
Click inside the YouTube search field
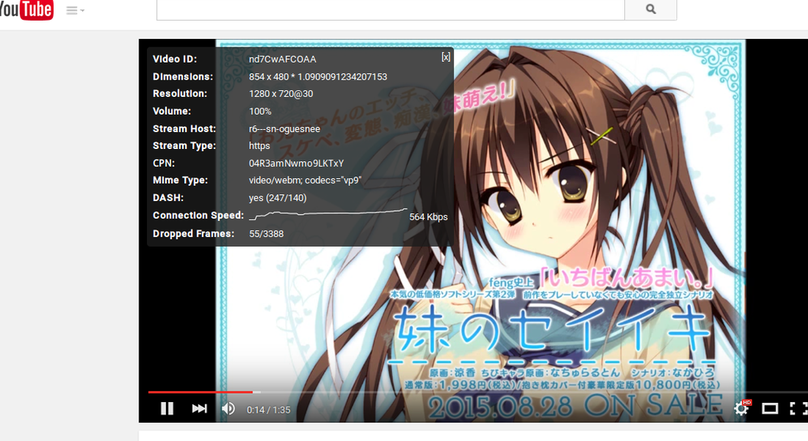pyautogui.click(x=390, y=9)
